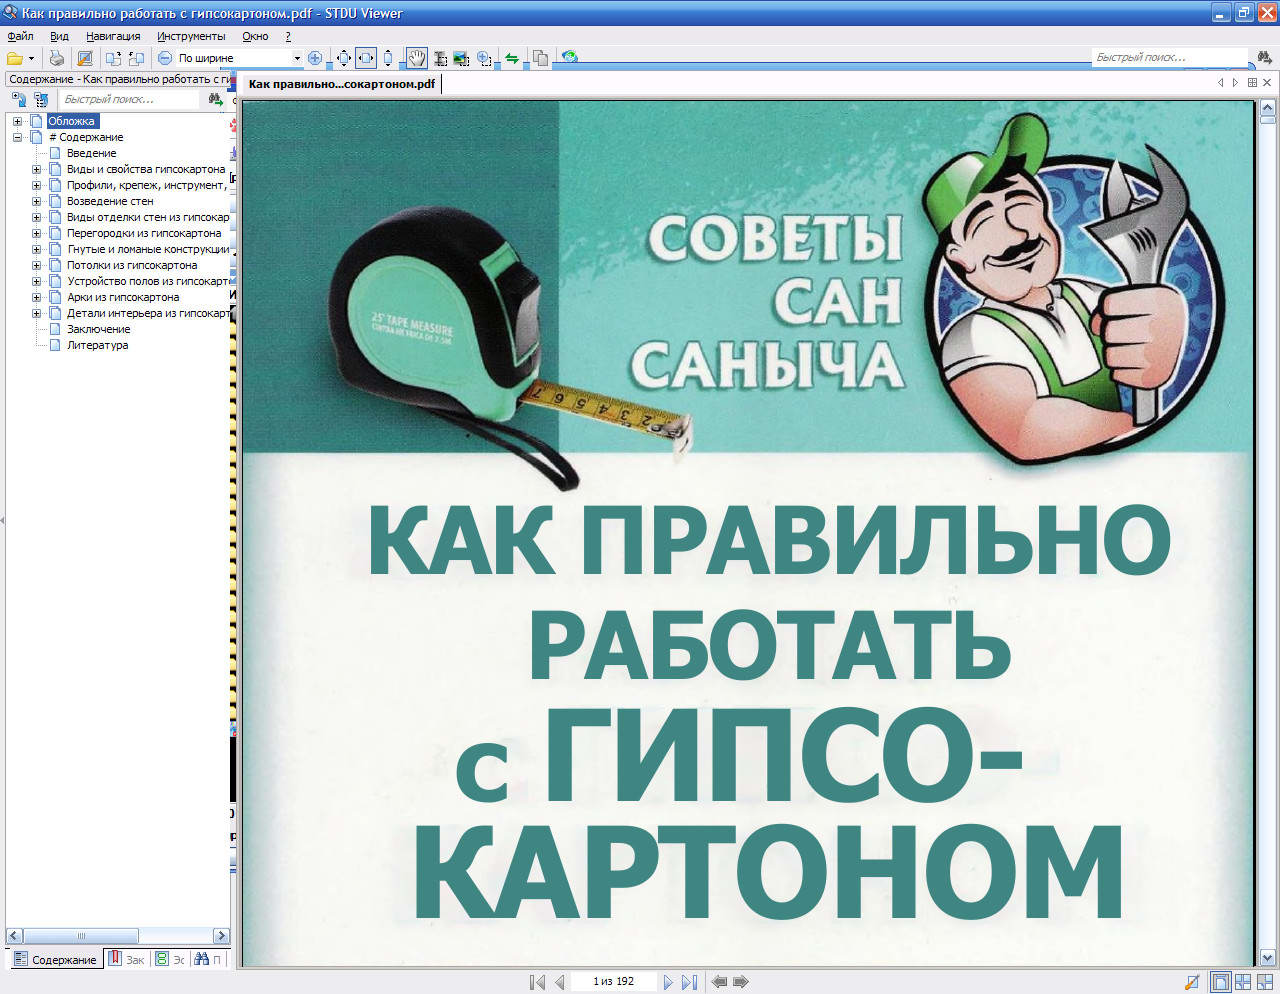Click the Print icon in the toolbar
The image size is (1280, 994).
[57, 58]
